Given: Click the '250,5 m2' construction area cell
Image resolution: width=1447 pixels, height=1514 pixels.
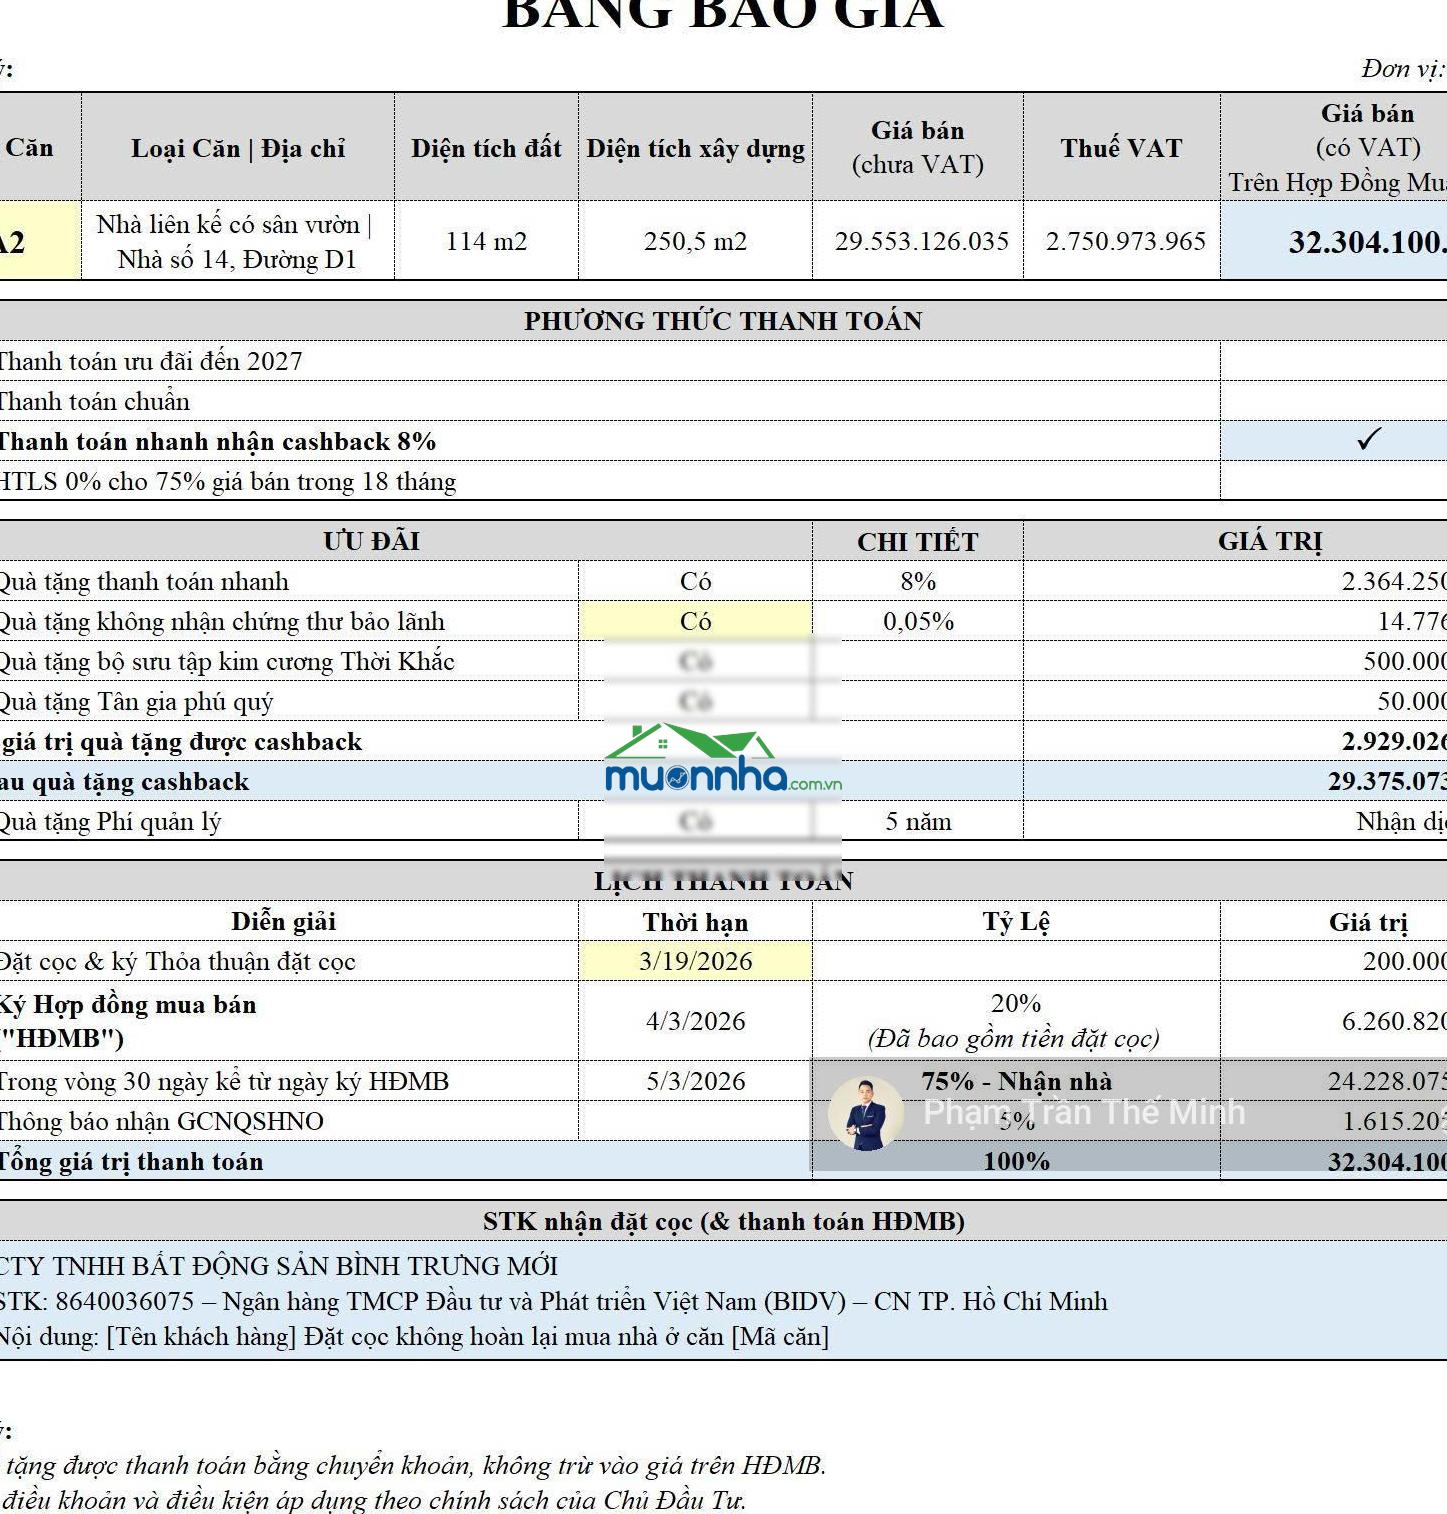Looking at the screenshot, I should (x=695, y=241).
